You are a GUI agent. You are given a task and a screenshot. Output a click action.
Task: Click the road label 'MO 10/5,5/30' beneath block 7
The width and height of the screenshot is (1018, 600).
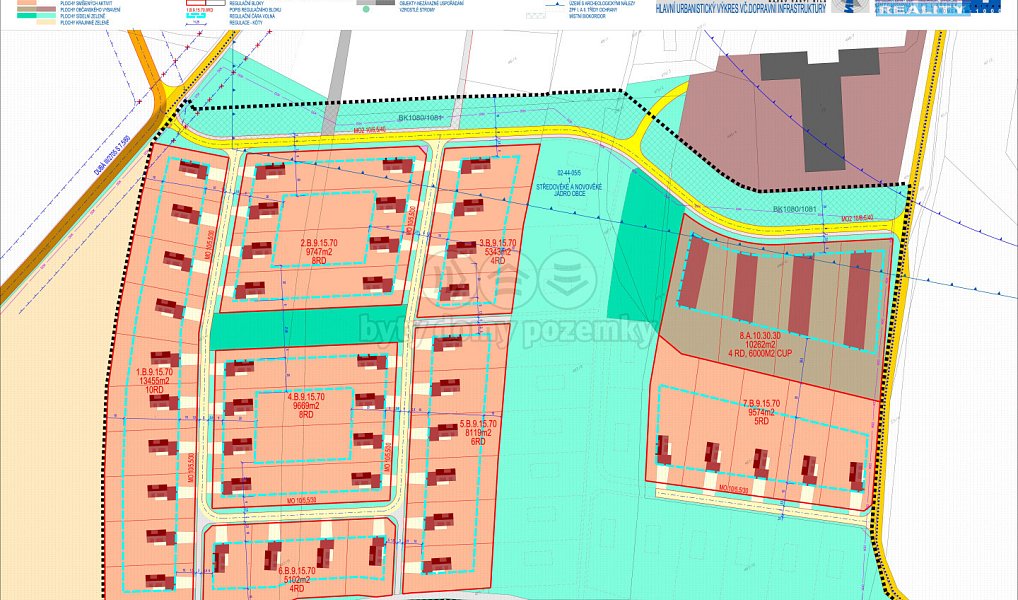[734, 488]
